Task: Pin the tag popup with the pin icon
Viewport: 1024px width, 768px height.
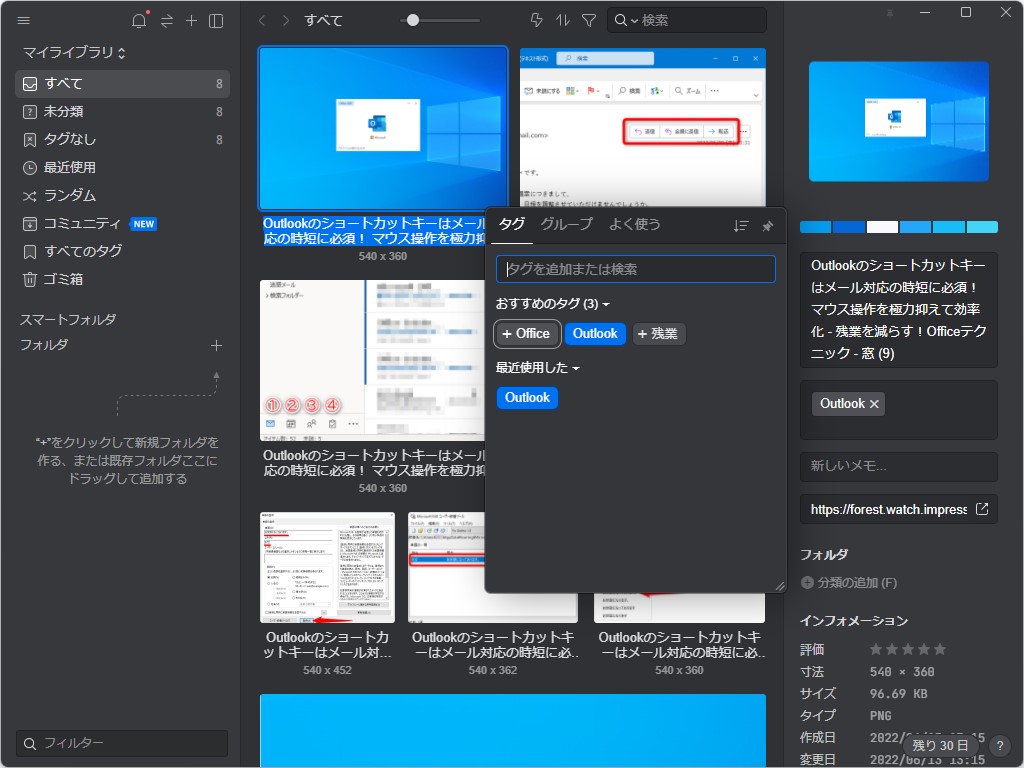Action: (x=767, y=226)
